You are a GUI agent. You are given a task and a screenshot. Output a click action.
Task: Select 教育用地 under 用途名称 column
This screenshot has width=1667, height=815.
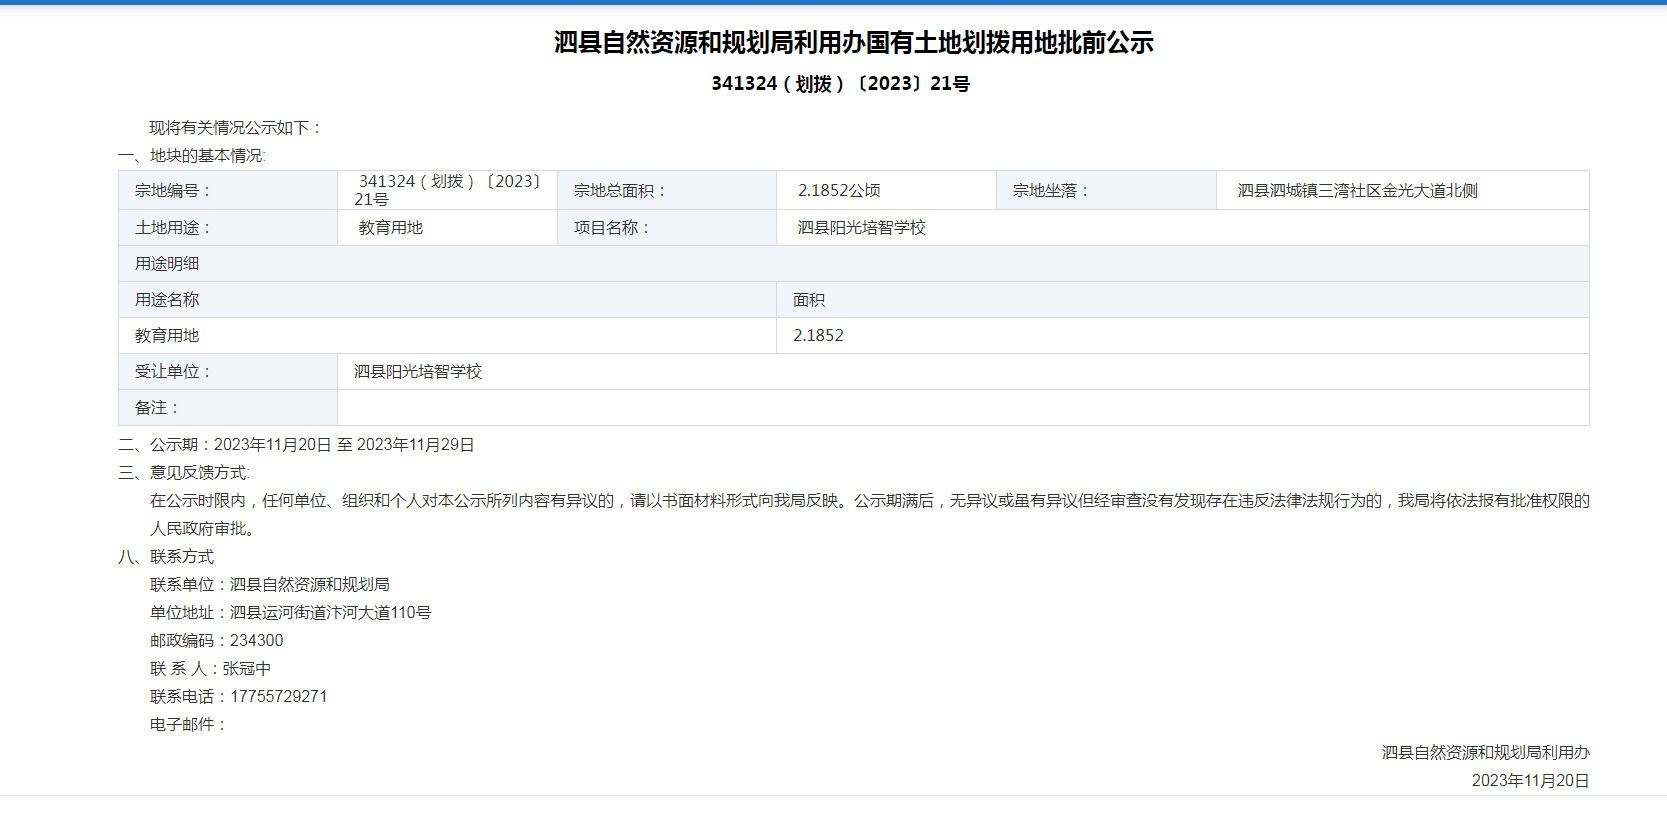(x=167, y=336)
